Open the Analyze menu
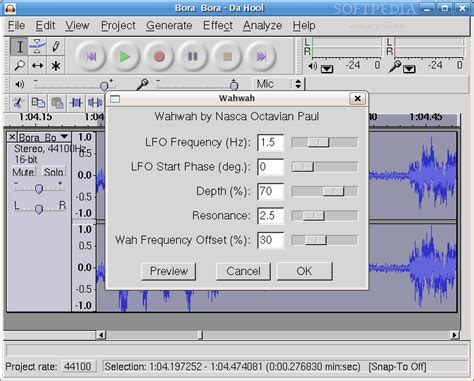The image size is (474, 381). [x=262, y=26]
